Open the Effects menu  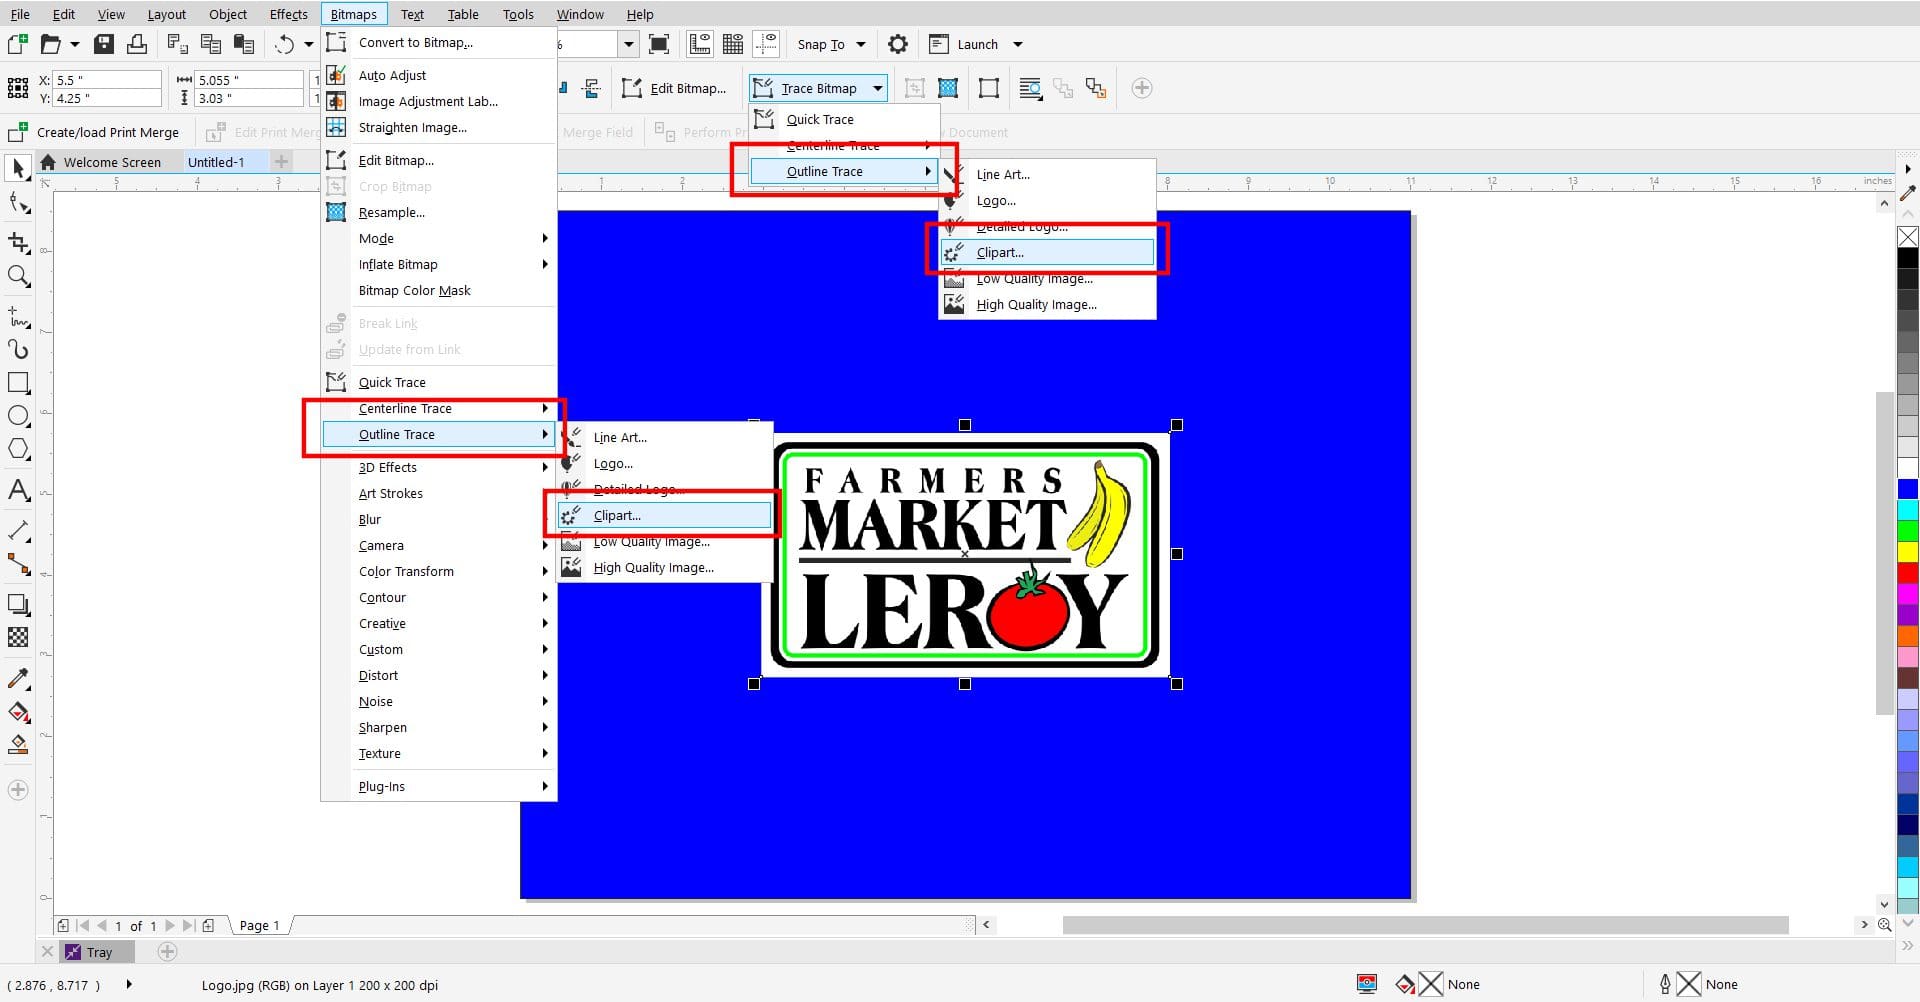coord(288,14)
